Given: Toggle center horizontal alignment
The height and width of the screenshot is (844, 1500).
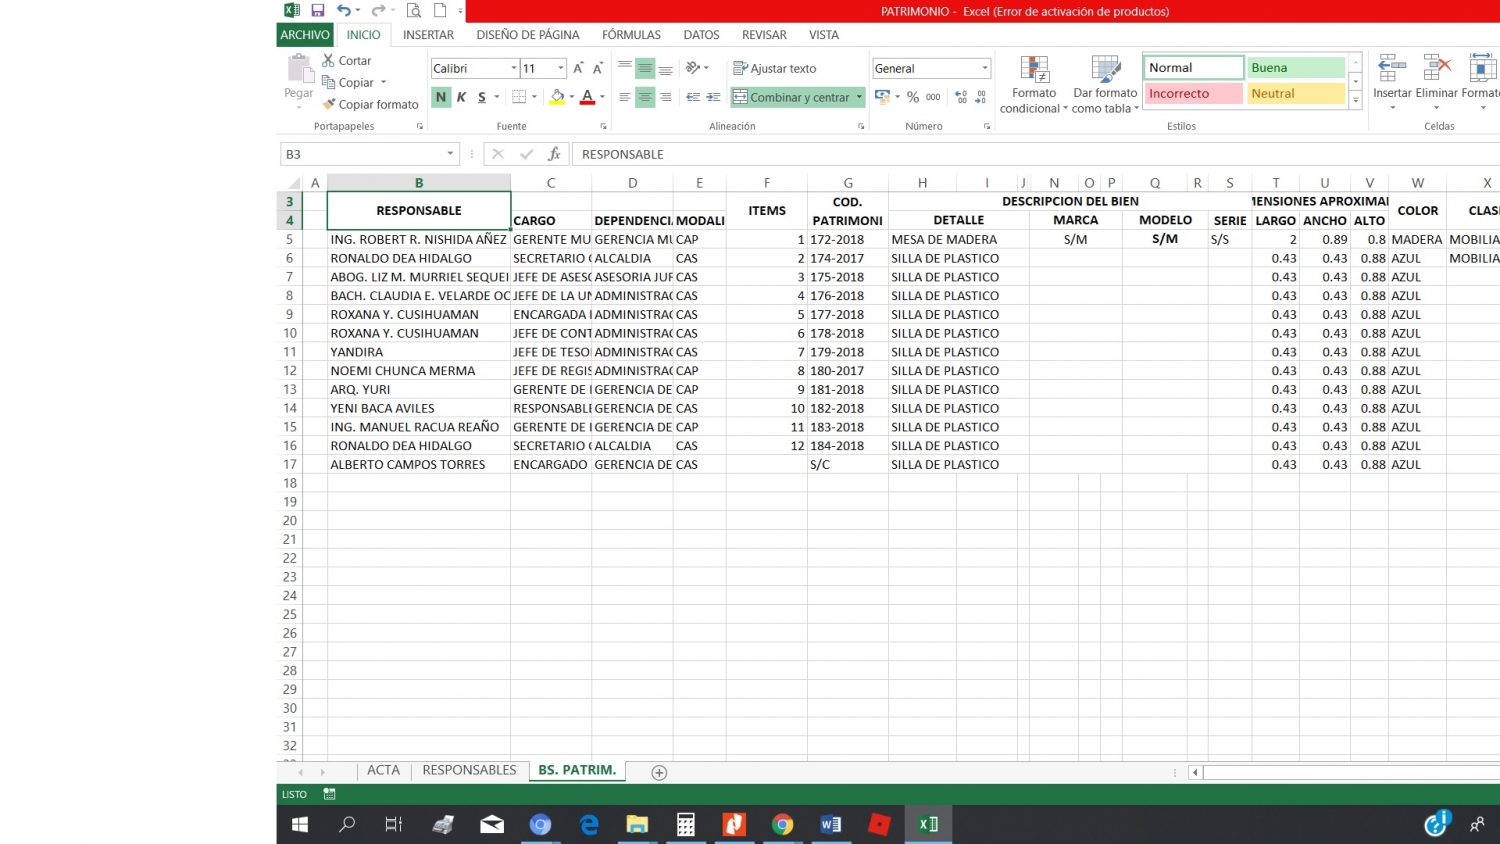Looking at the screenshot, I should [645, 97].
